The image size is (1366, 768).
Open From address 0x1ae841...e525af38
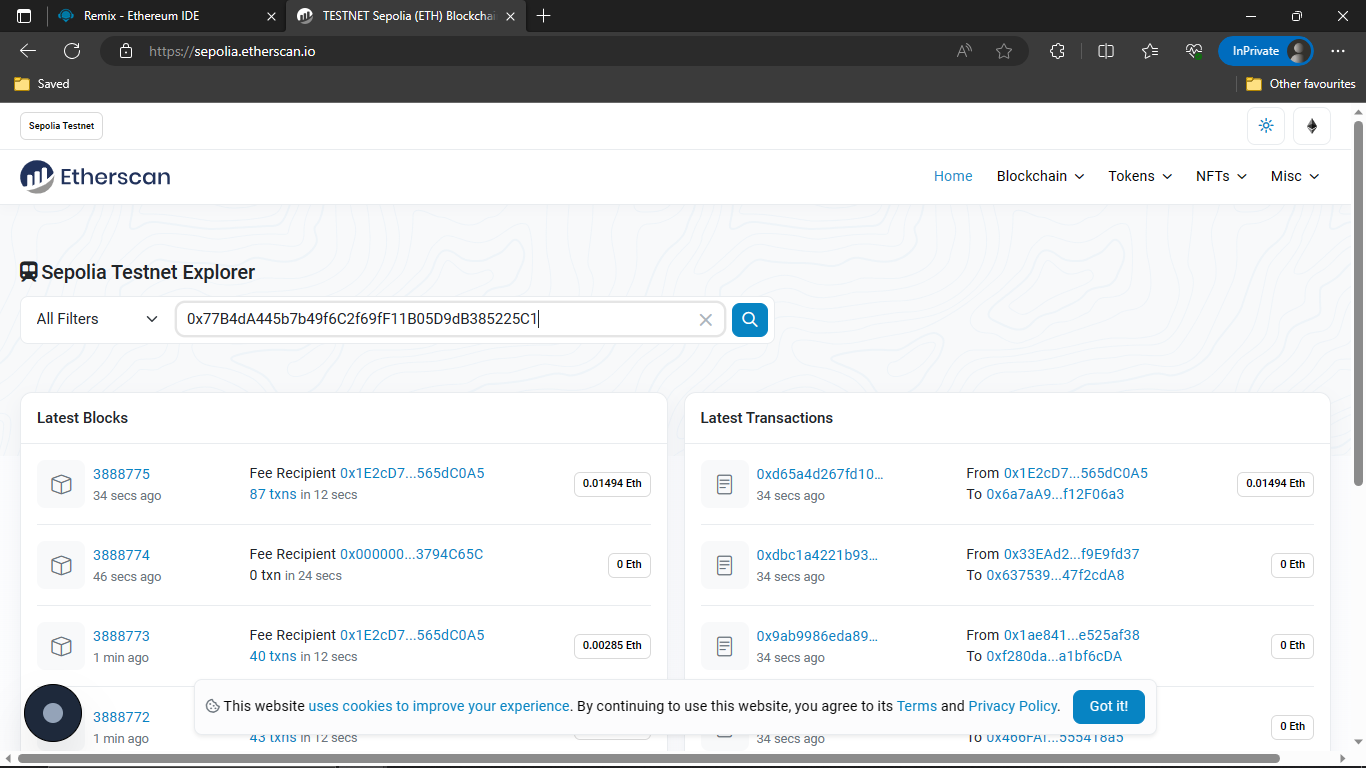[x=1072, y=635]
